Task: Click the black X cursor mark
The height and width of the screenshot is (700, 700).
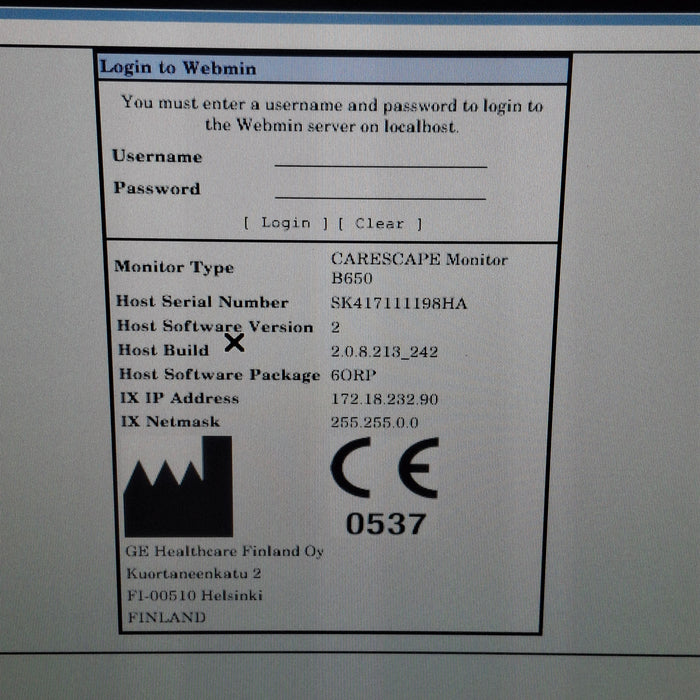Action: tap(234, 343)
